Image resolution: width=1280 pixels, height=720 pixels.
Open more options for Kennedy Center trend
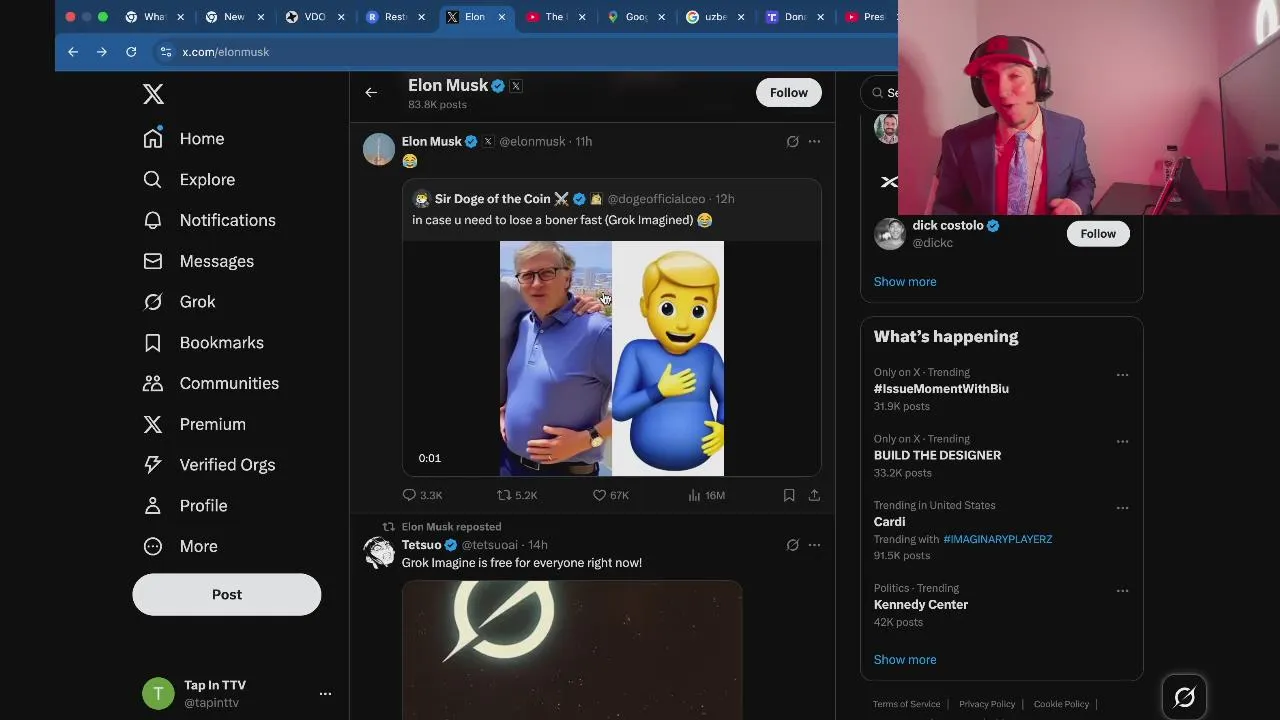(x=1122, y=591)
